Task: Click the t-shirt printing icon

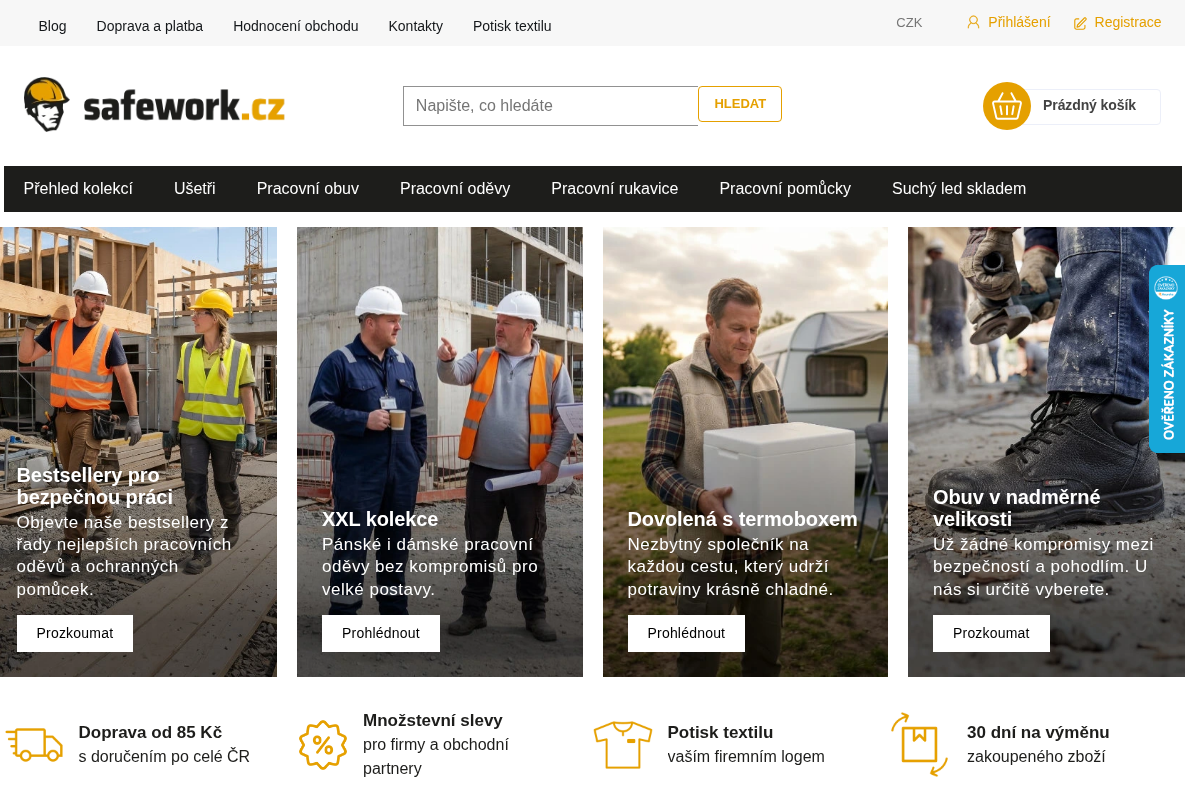Action: (x=623, y=745)
